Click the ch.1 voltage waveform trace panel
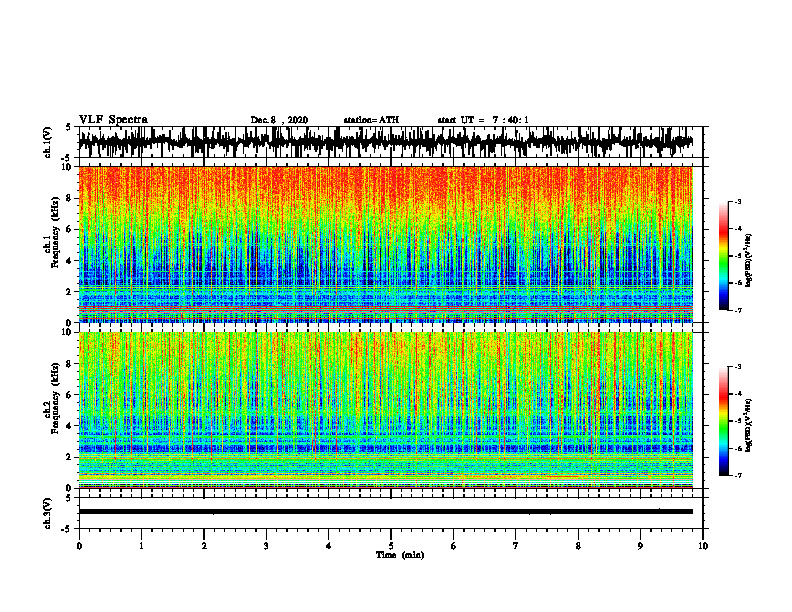 click(390, 142)
